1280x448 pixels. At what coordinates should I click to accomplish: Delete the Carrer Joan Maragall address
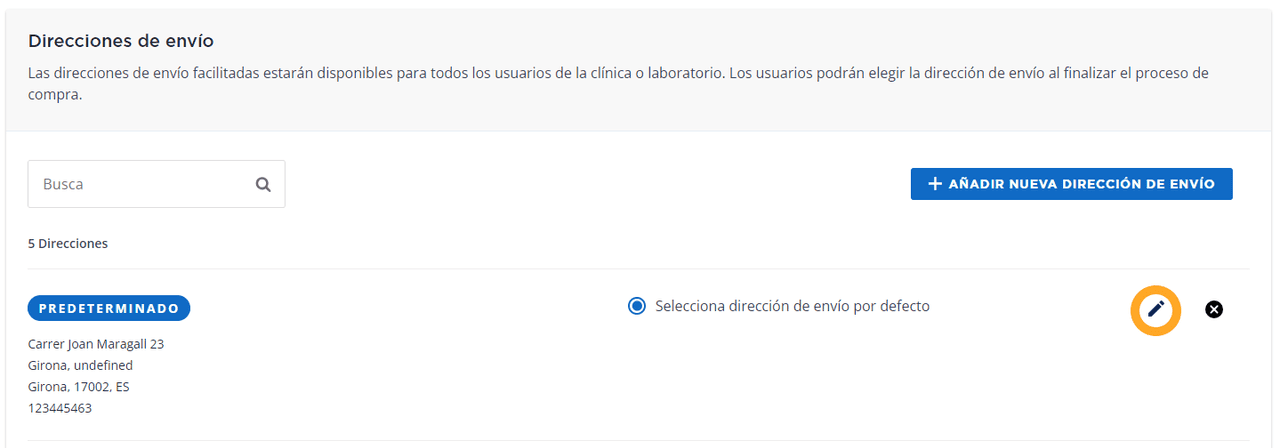point(1214,309)
